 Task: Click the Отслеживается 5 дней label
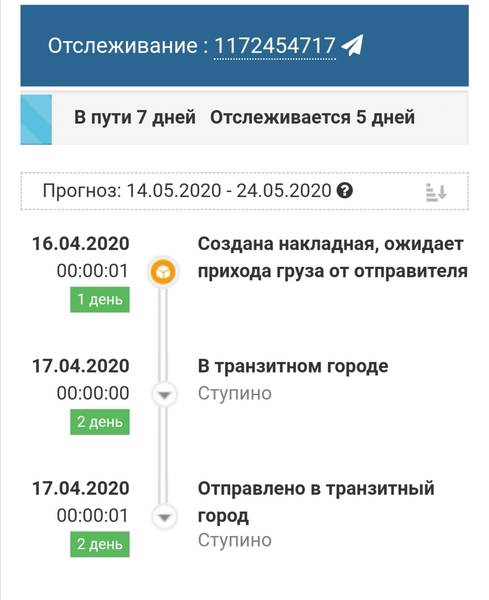coord(312,117)
